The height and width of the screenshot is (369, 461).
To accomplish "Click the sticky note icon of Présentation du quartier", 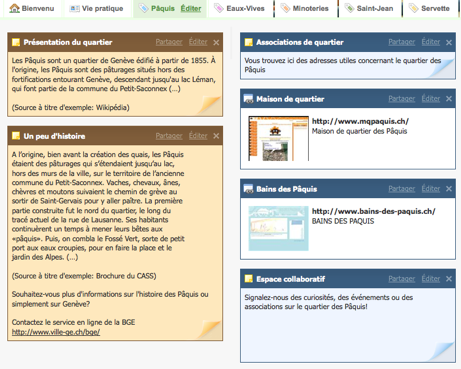I will point(16,42).
